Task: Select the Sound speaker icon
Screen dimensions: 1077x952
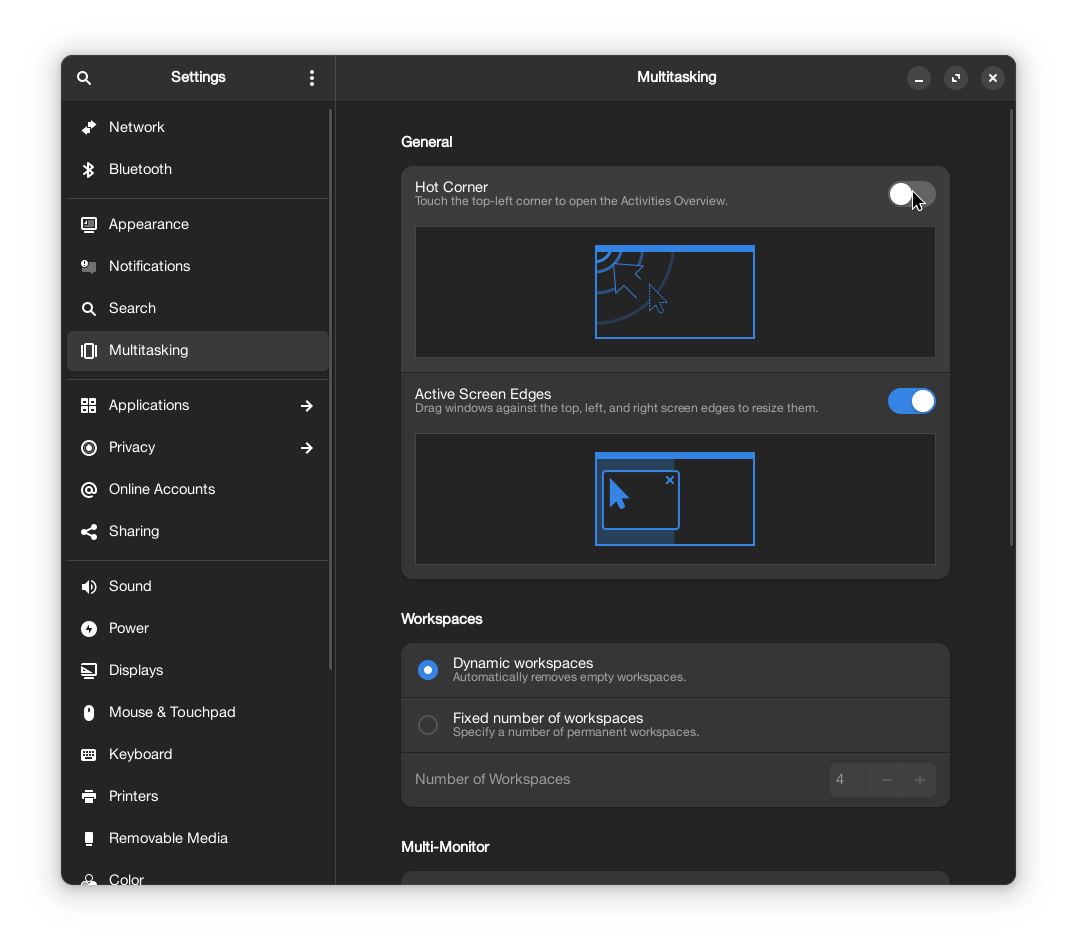Action: click(x=89, y=587)
